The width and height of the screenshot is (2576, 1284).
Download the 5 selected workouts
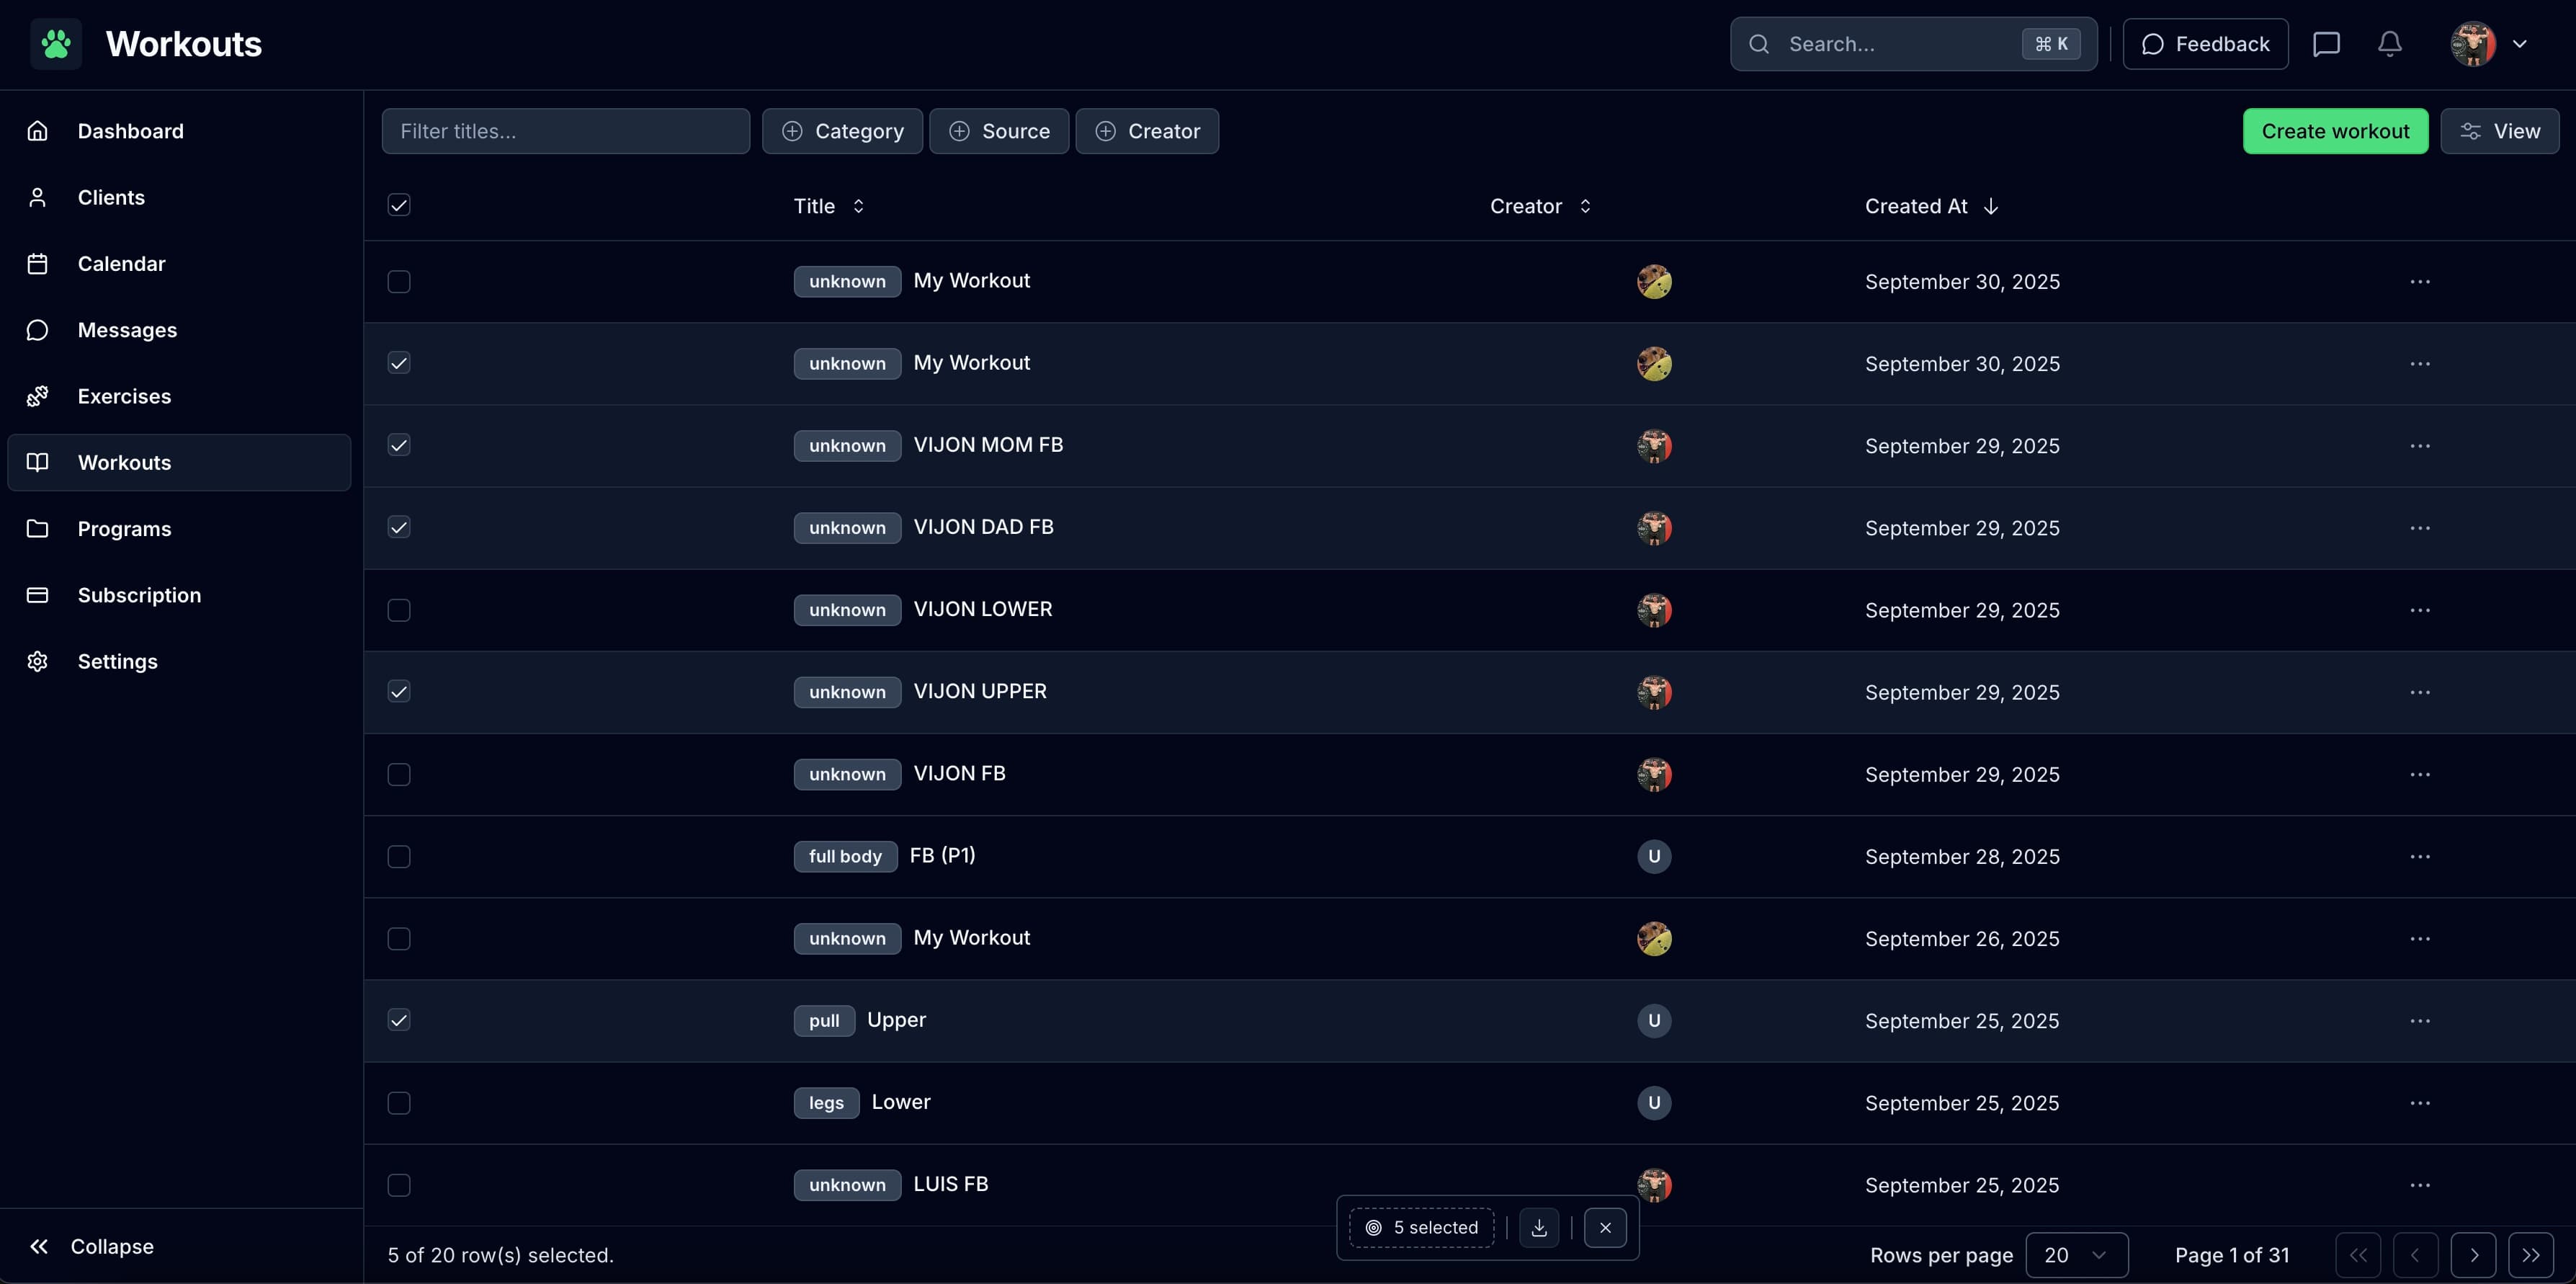1538,1227
